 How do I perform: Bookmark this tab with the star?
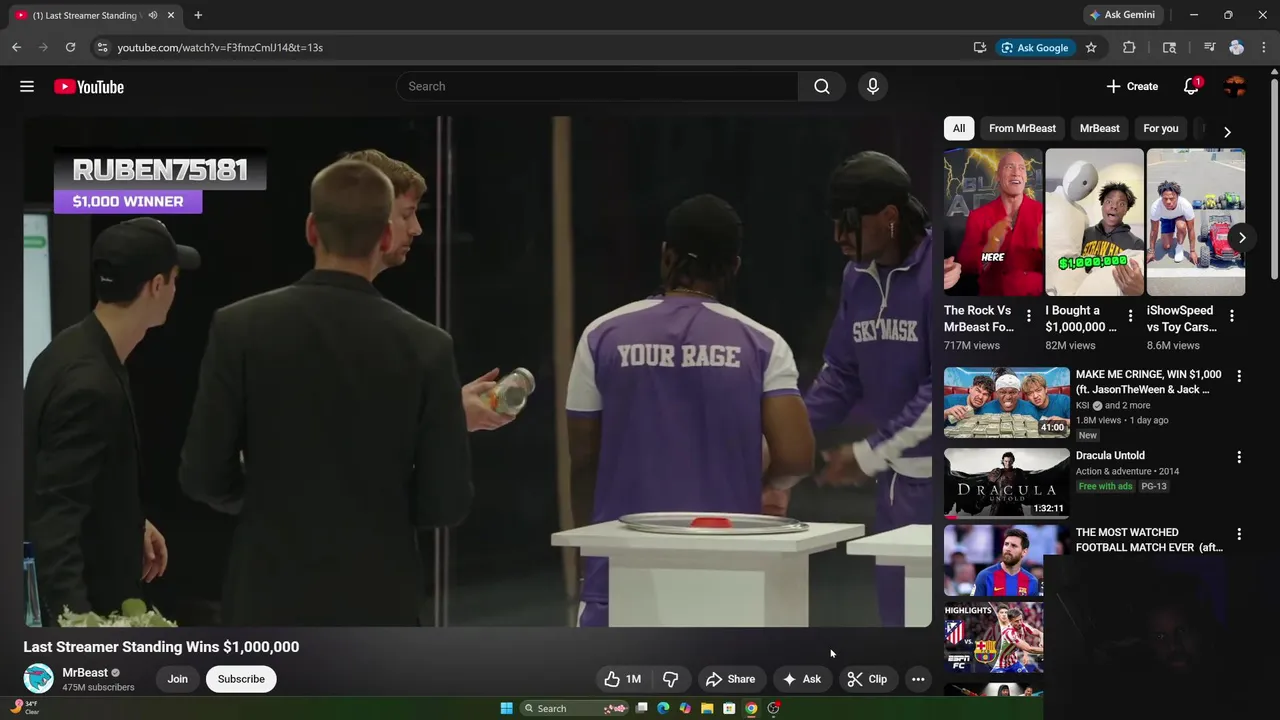tap(1091, 47)
